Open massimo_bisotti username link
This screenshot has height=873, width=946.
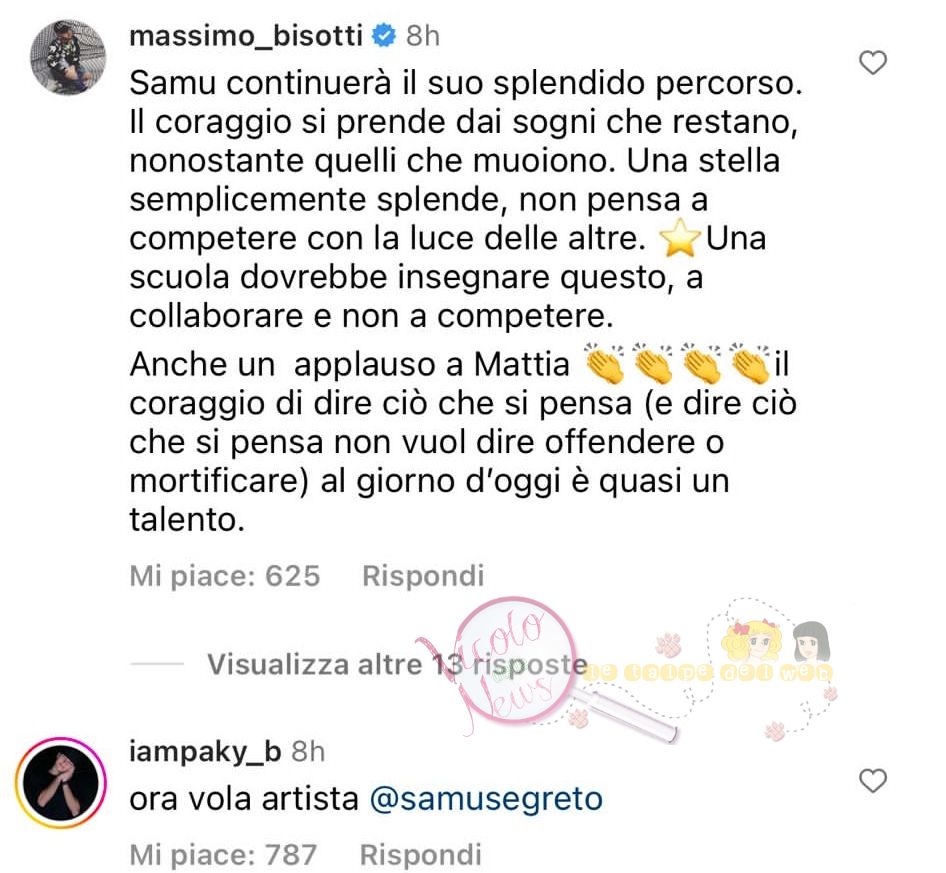click(x=246, y=36)
